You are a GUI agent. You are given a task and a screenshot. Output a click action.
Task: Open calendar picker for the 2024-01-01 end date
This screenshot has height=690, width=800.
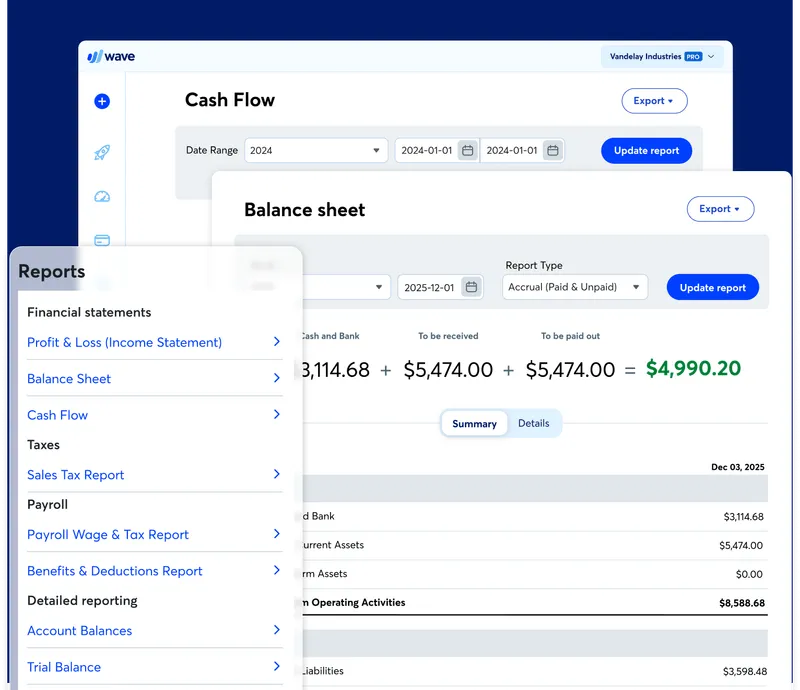tap(553, 149)
